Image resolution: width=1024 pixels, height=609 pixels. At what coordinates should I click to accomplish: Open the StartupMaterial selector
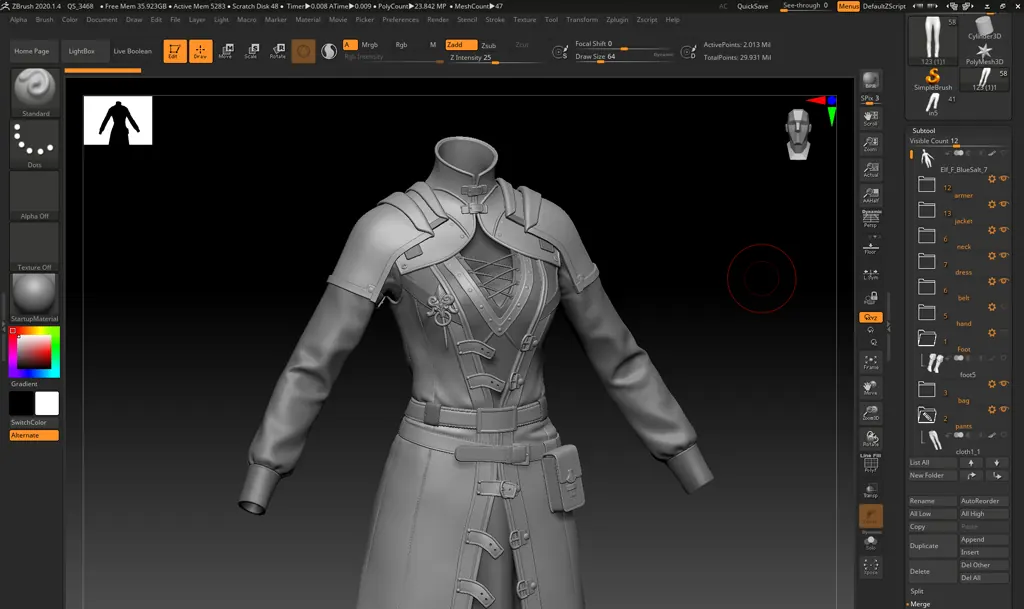coord(35,298)
